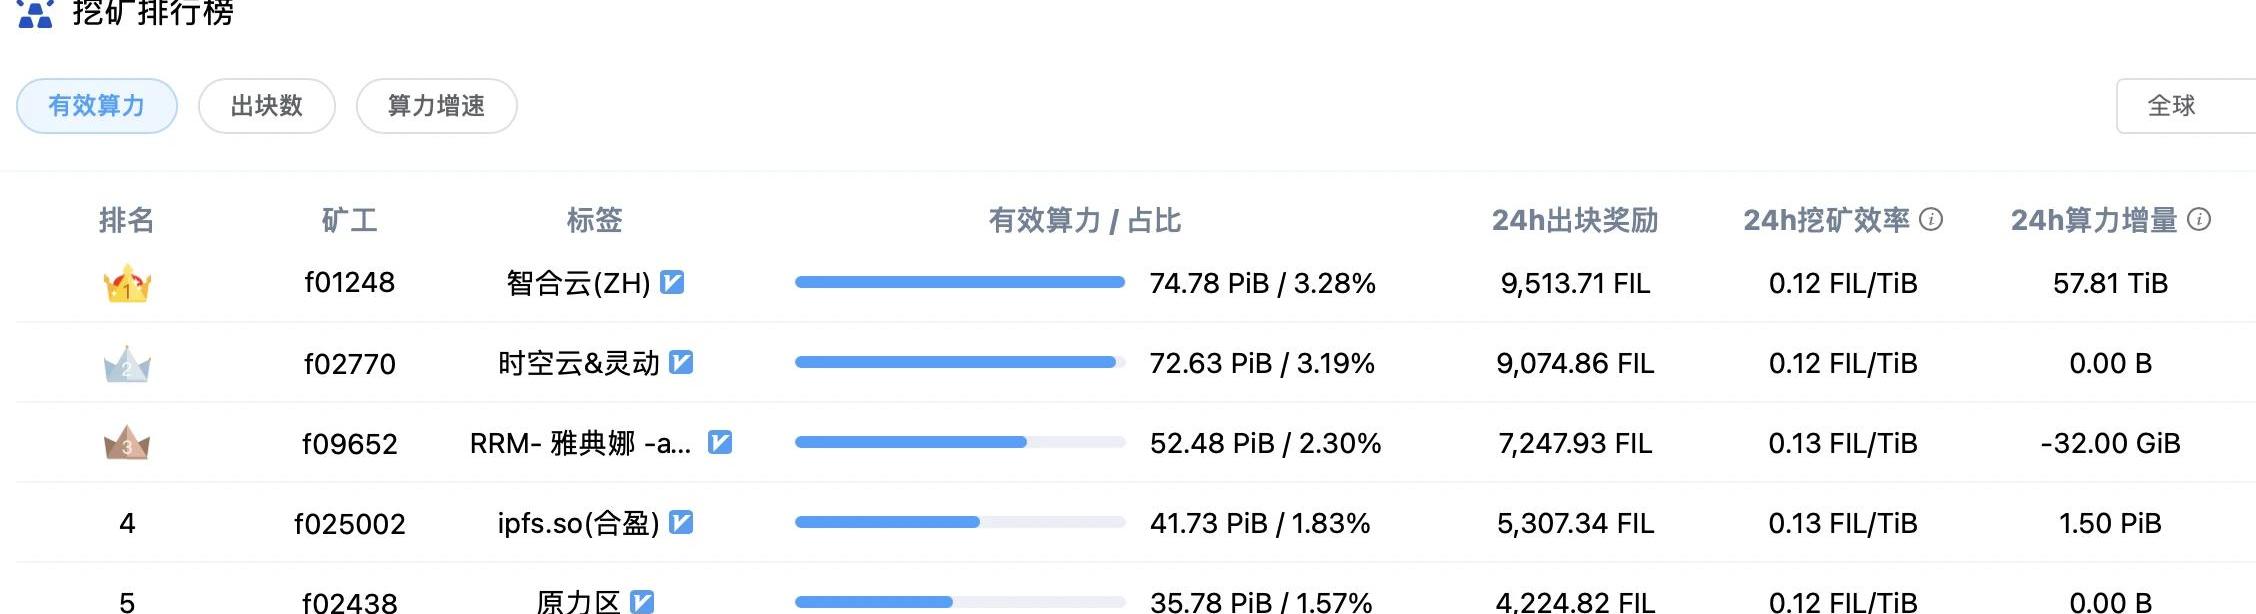Image resolution: width=2256 pixels, height=614 pixels.
Task: Click info icon beside 24h算力增量 header
Action: coord(2199,219)
